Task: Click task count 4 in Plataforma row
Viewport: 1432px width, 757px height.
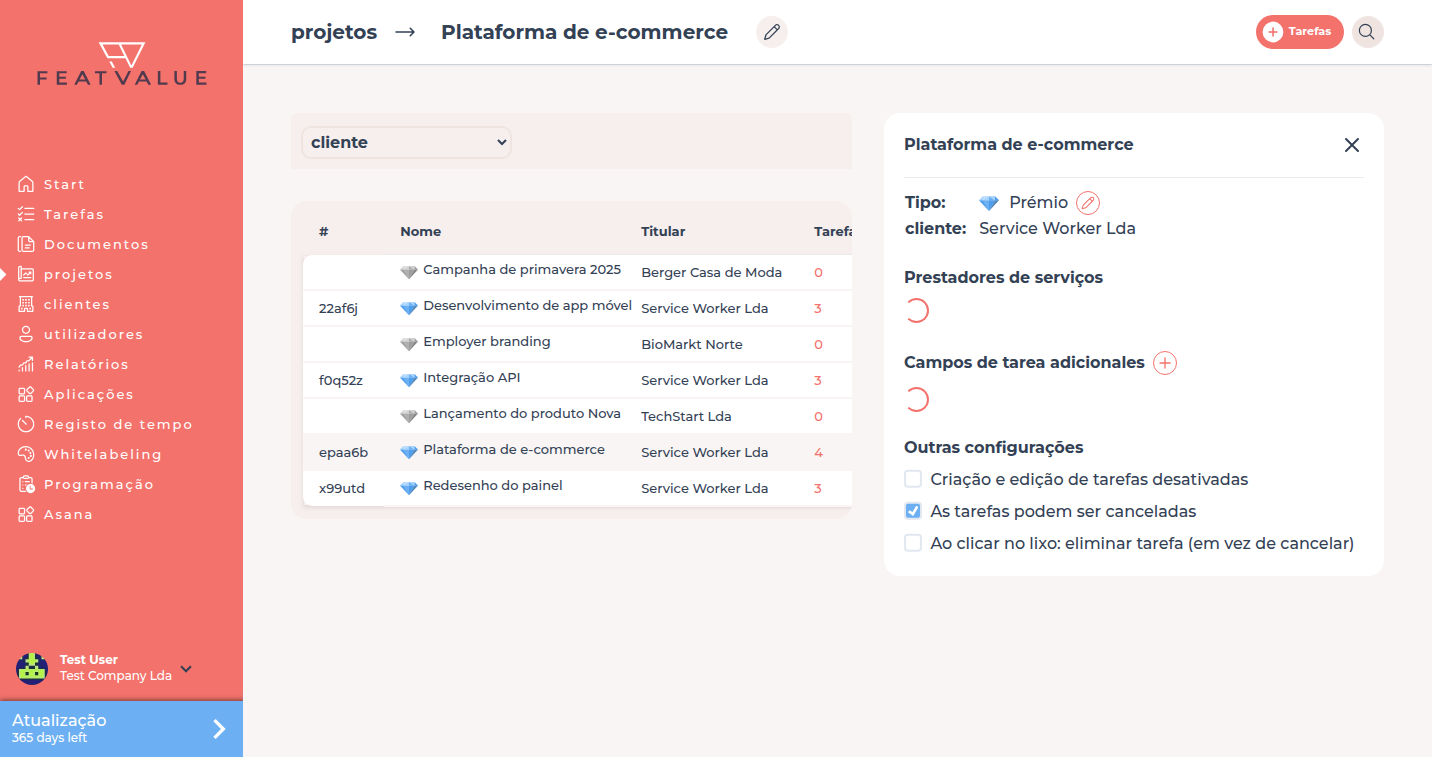Action: click(818, 453)
